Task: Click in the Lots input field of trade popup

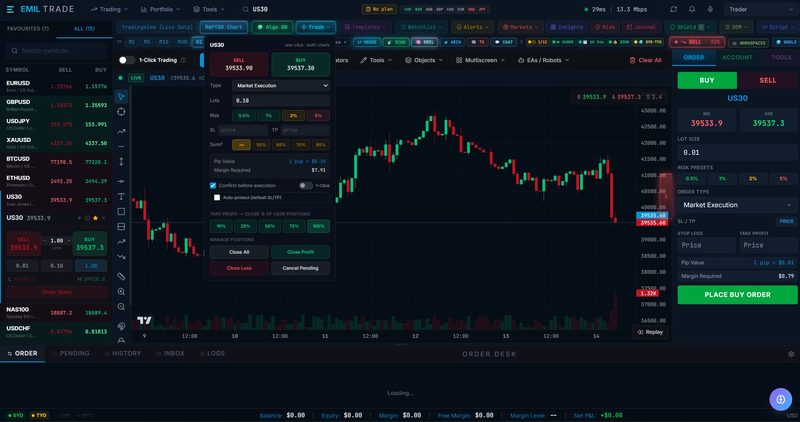Action: 281,101
